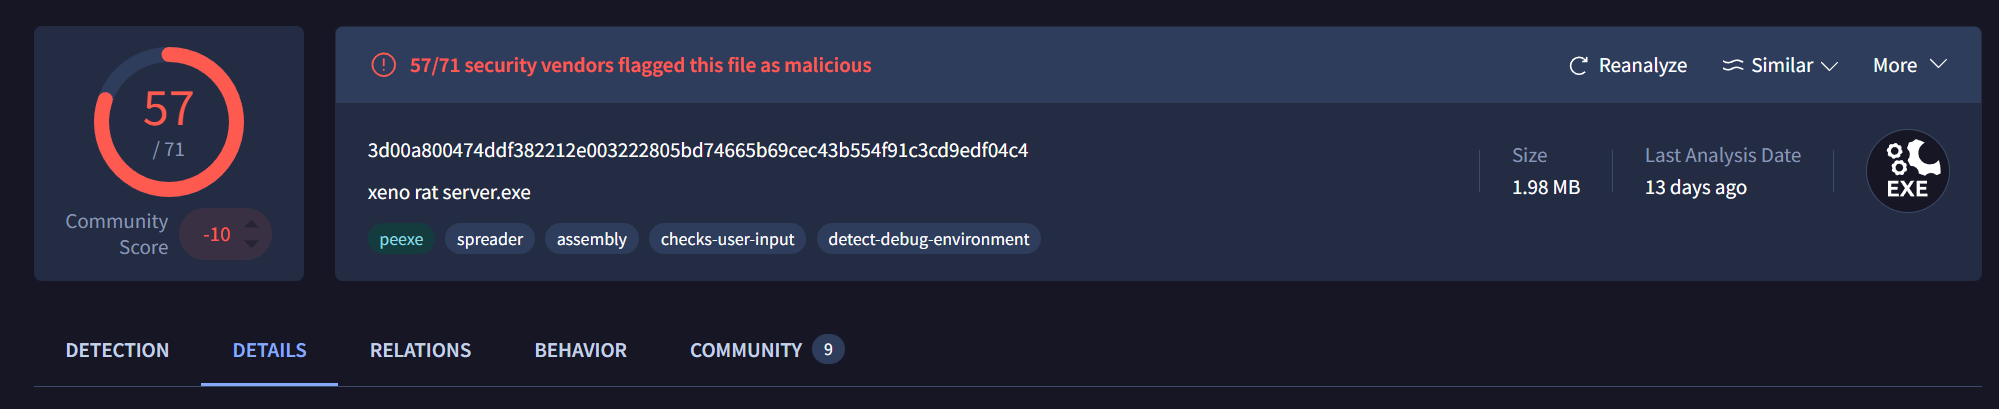Viewport: 1999px width, 409px height.
Task: Select the peexe tag
Action: pos(401,239)
